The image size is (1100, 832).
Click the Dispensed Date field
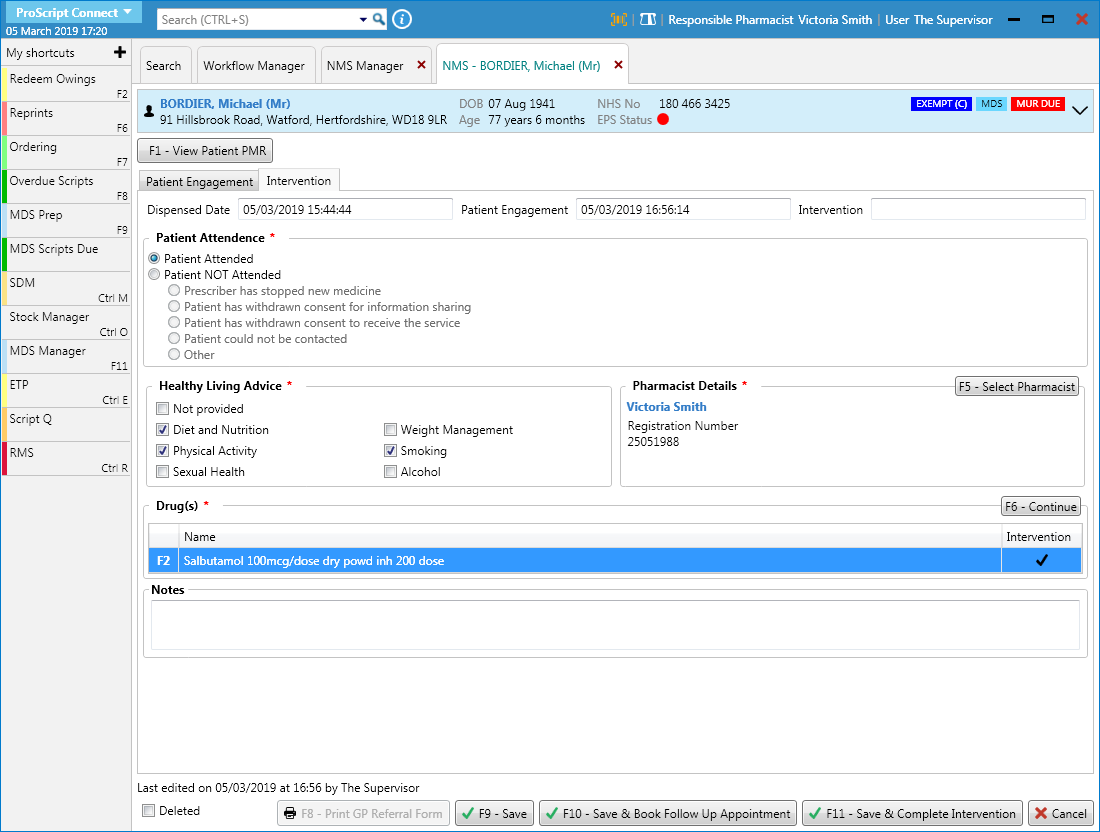[345, 209]
